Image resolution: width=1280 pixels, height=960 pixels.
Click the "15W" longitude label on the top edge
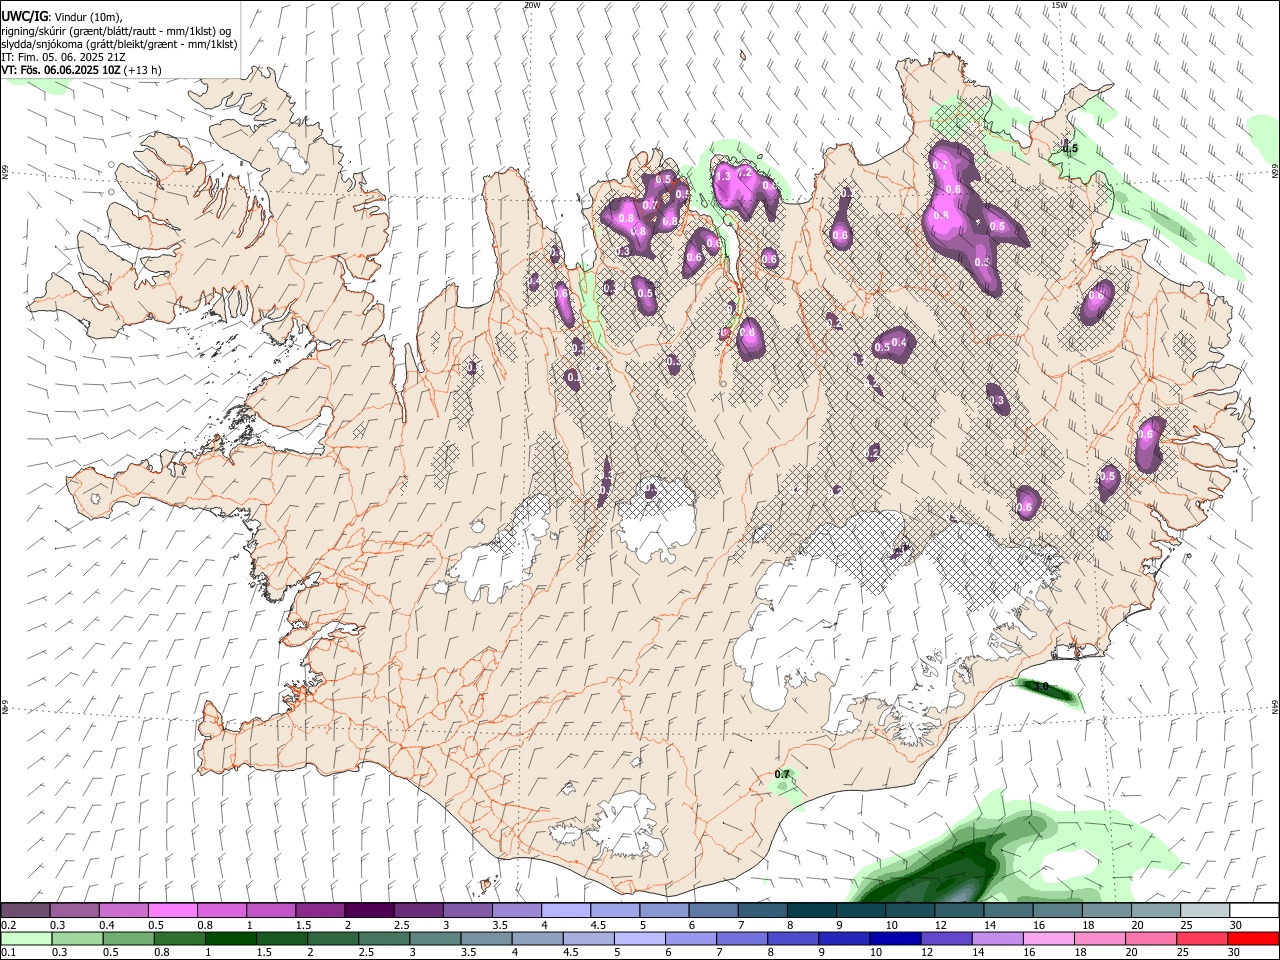point(1060,5)
